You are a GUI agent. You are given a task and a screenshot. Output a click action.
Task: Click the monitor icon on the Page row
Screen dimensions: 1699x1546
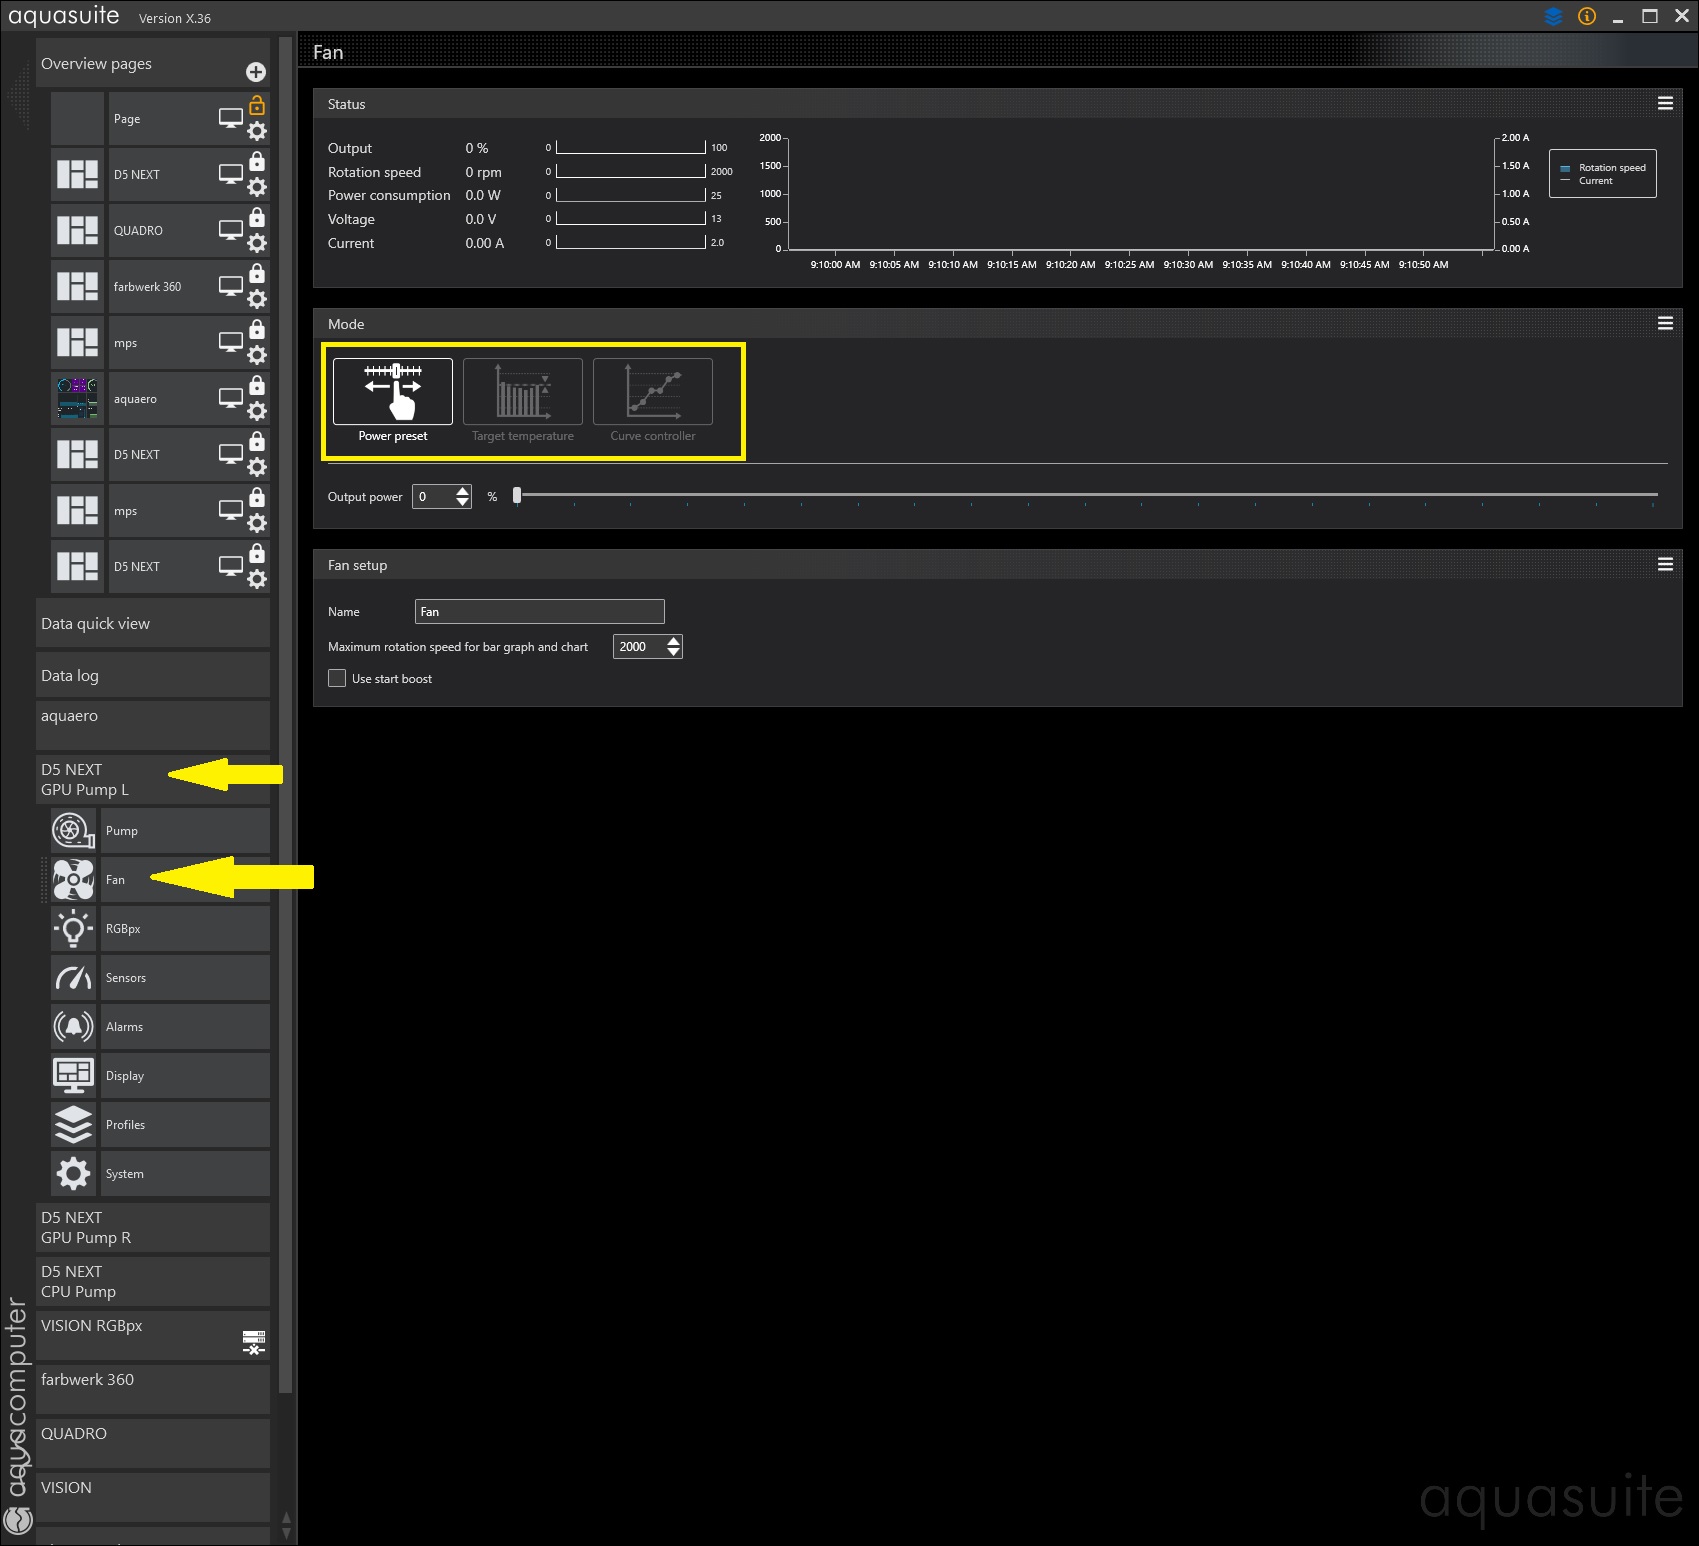(x=231, y=118)
